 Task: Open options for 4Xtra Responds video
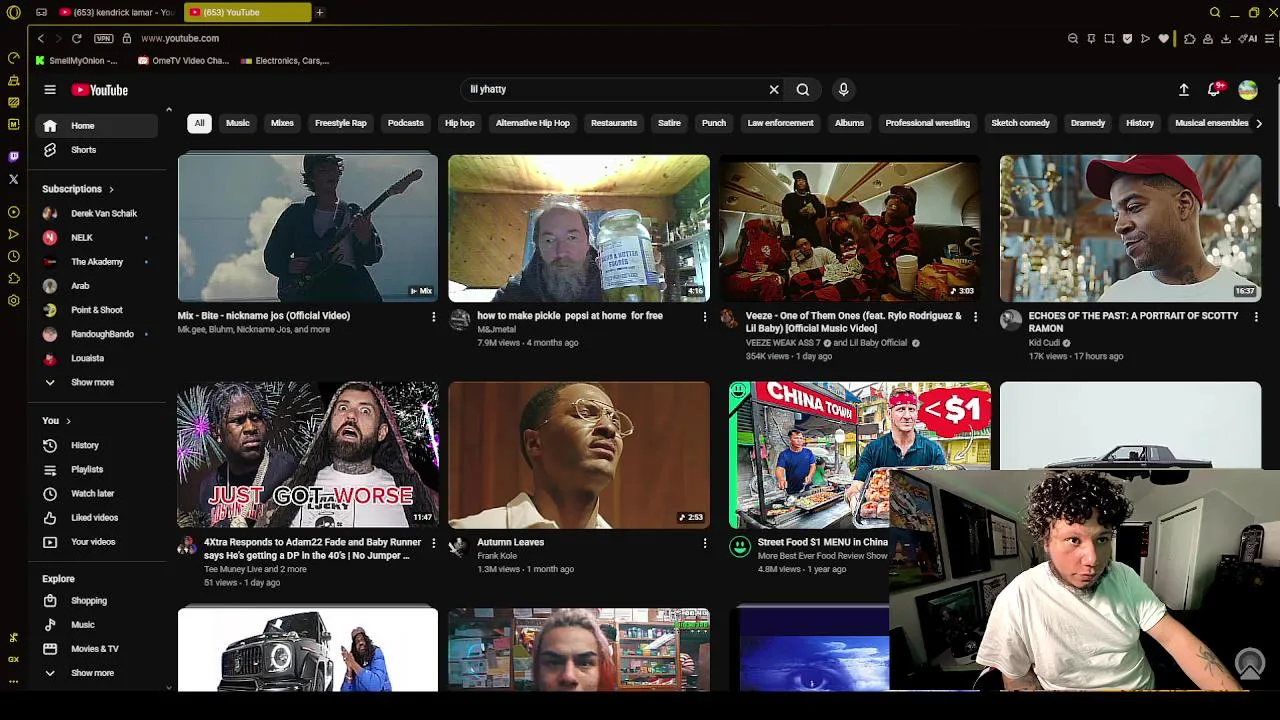point(433,543)
